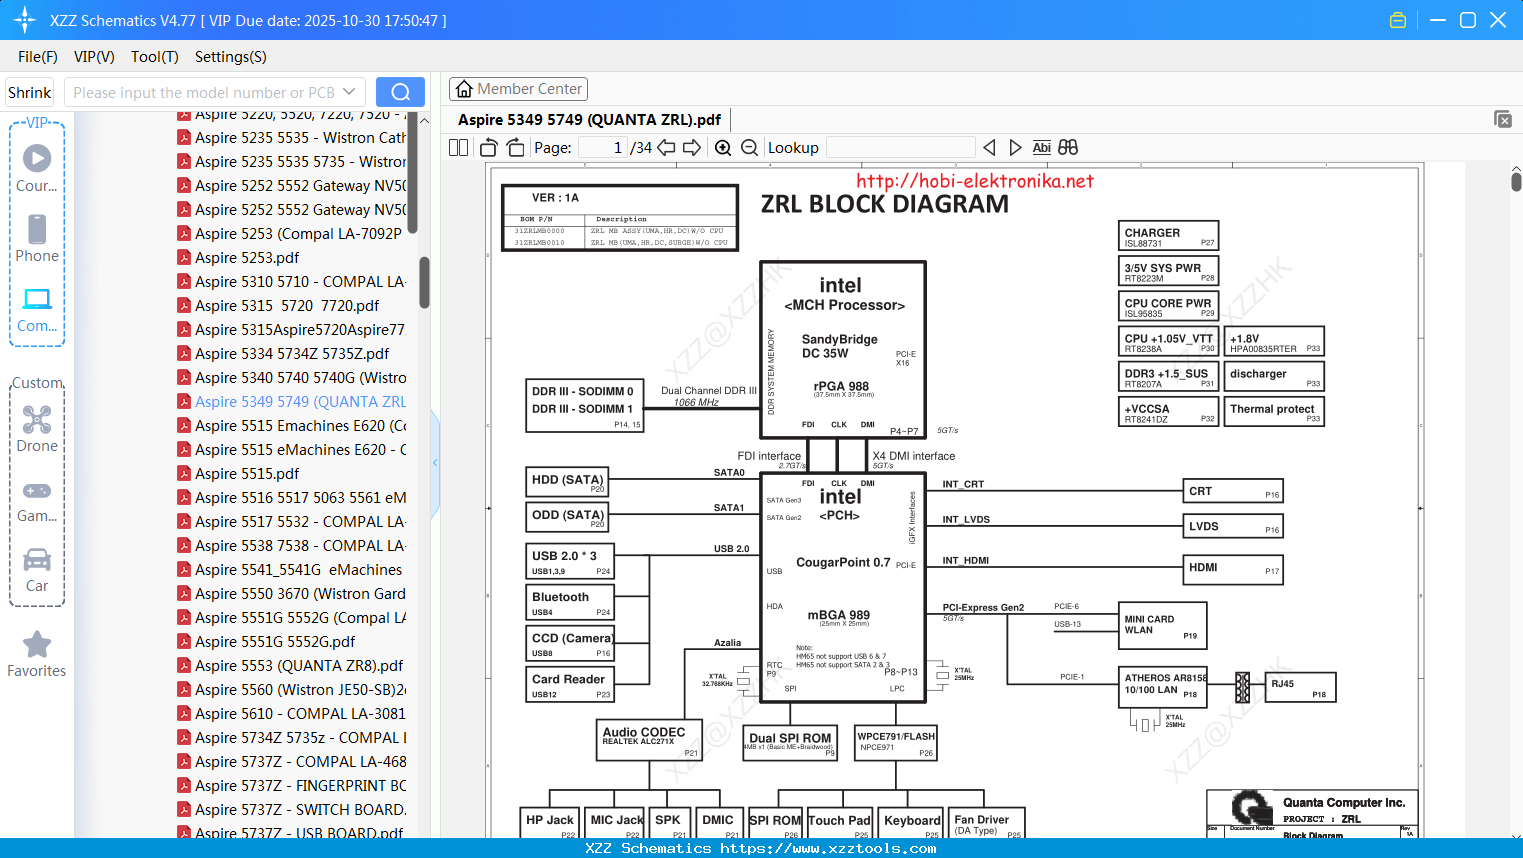Open the Course section in the sidebar

pyautogui.click(x=37, y=168)
